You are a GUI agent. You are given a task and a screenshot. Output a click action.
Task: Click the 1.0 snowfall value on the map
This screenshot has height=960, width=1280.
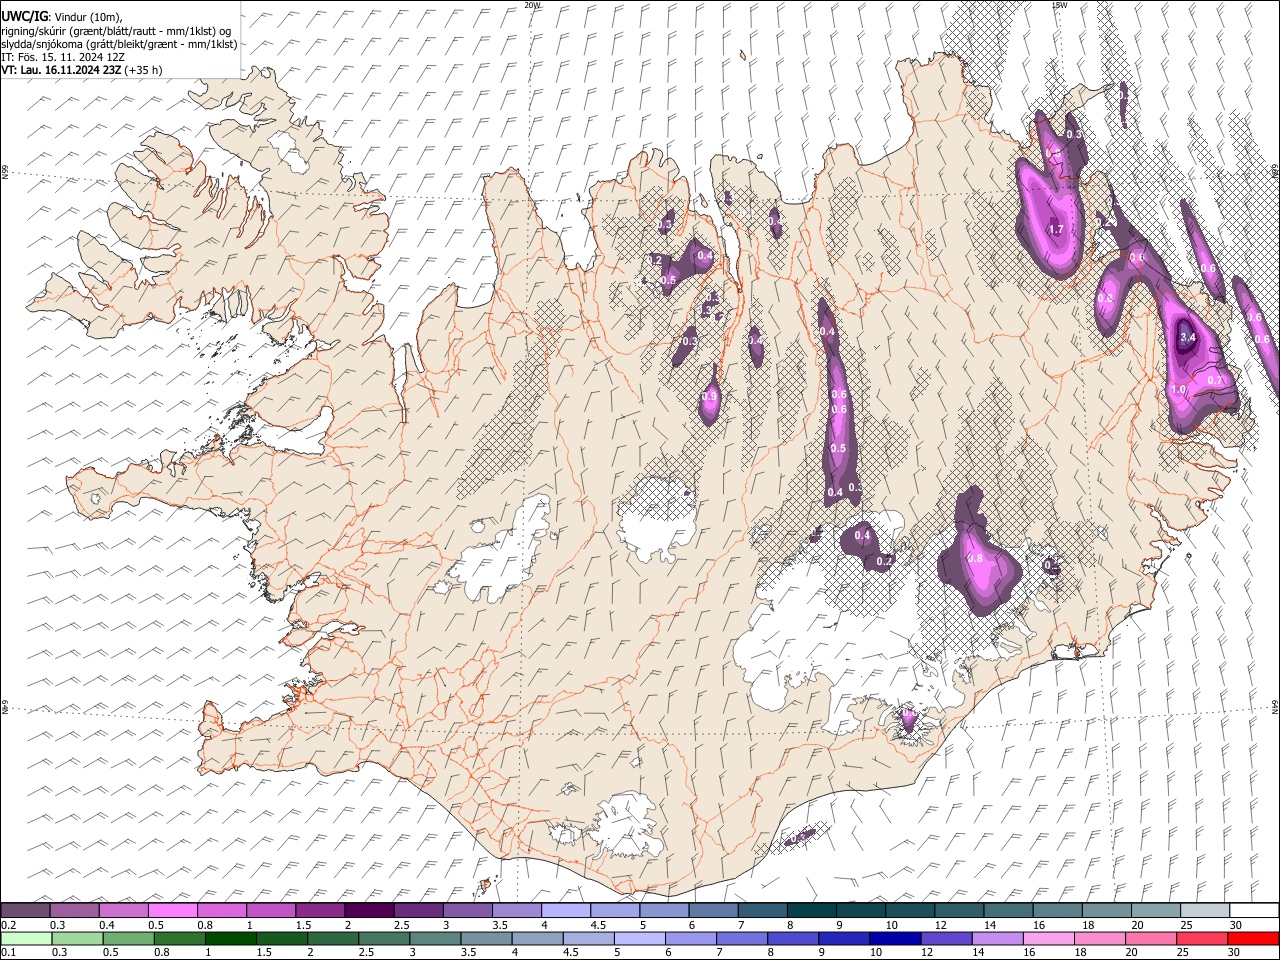[x=1178, y=389]
